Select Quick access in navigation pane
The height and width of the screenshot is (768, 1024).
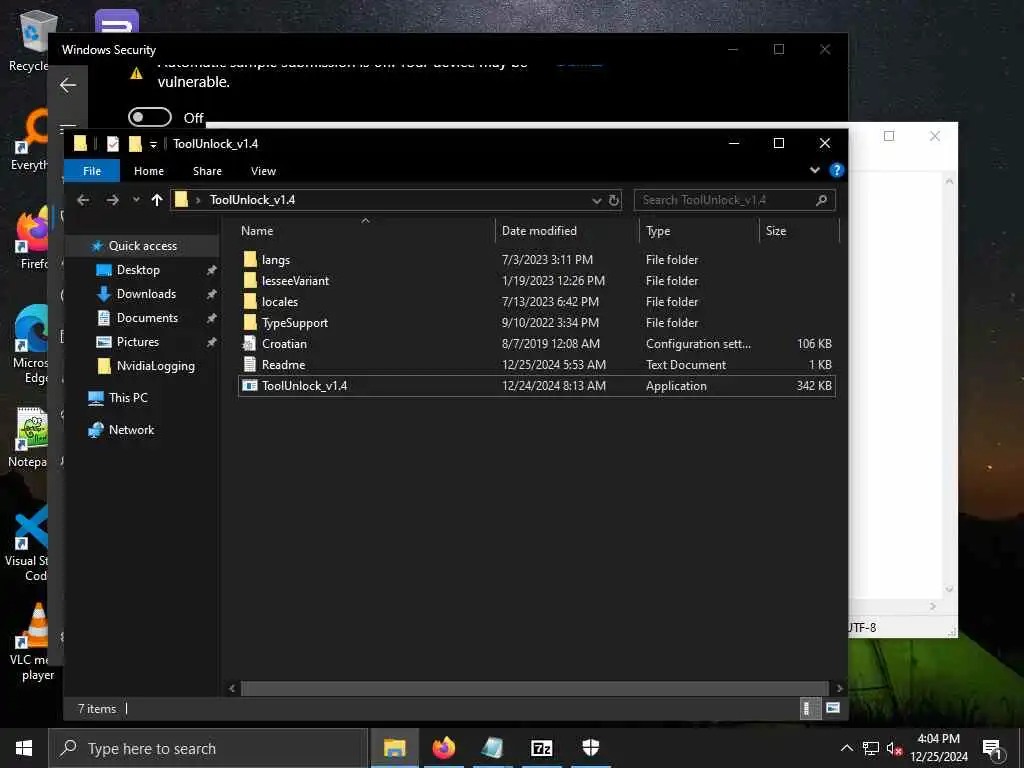click(142, 246)
